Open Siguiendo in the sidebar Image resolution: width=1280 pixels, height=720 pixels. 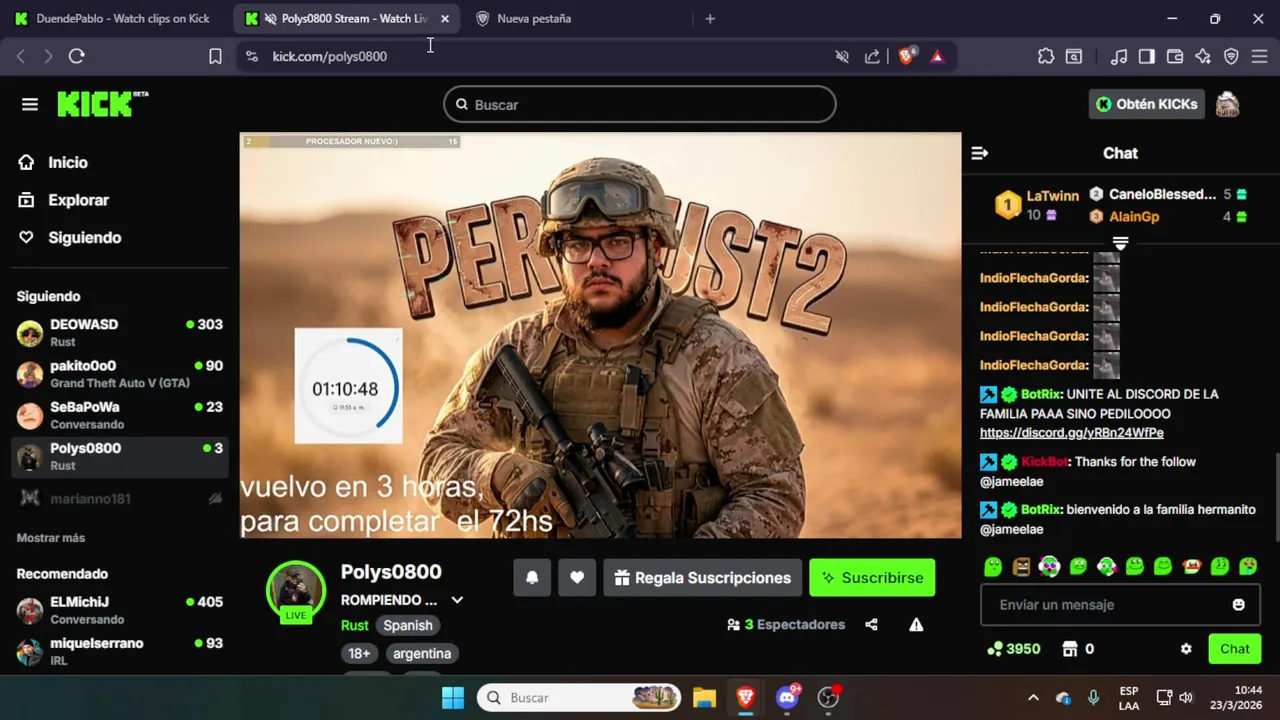72,237
